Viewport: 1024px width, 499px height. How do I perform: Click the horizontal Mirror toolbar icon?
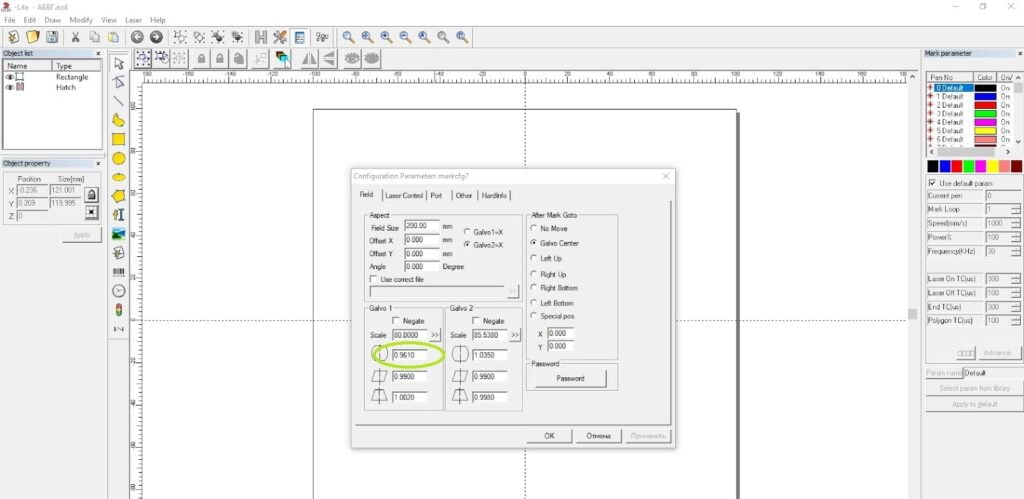click(309, 59)
